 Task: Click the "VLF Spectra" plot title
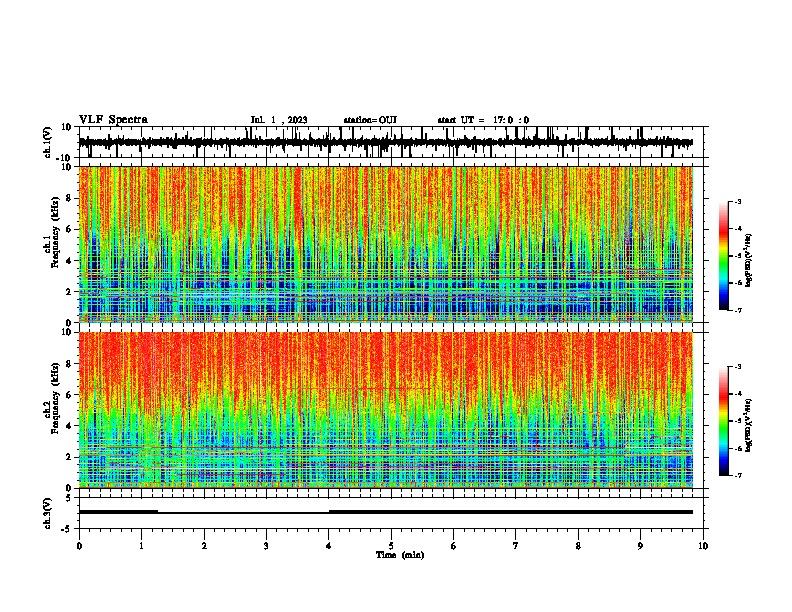tap(113, 120)
